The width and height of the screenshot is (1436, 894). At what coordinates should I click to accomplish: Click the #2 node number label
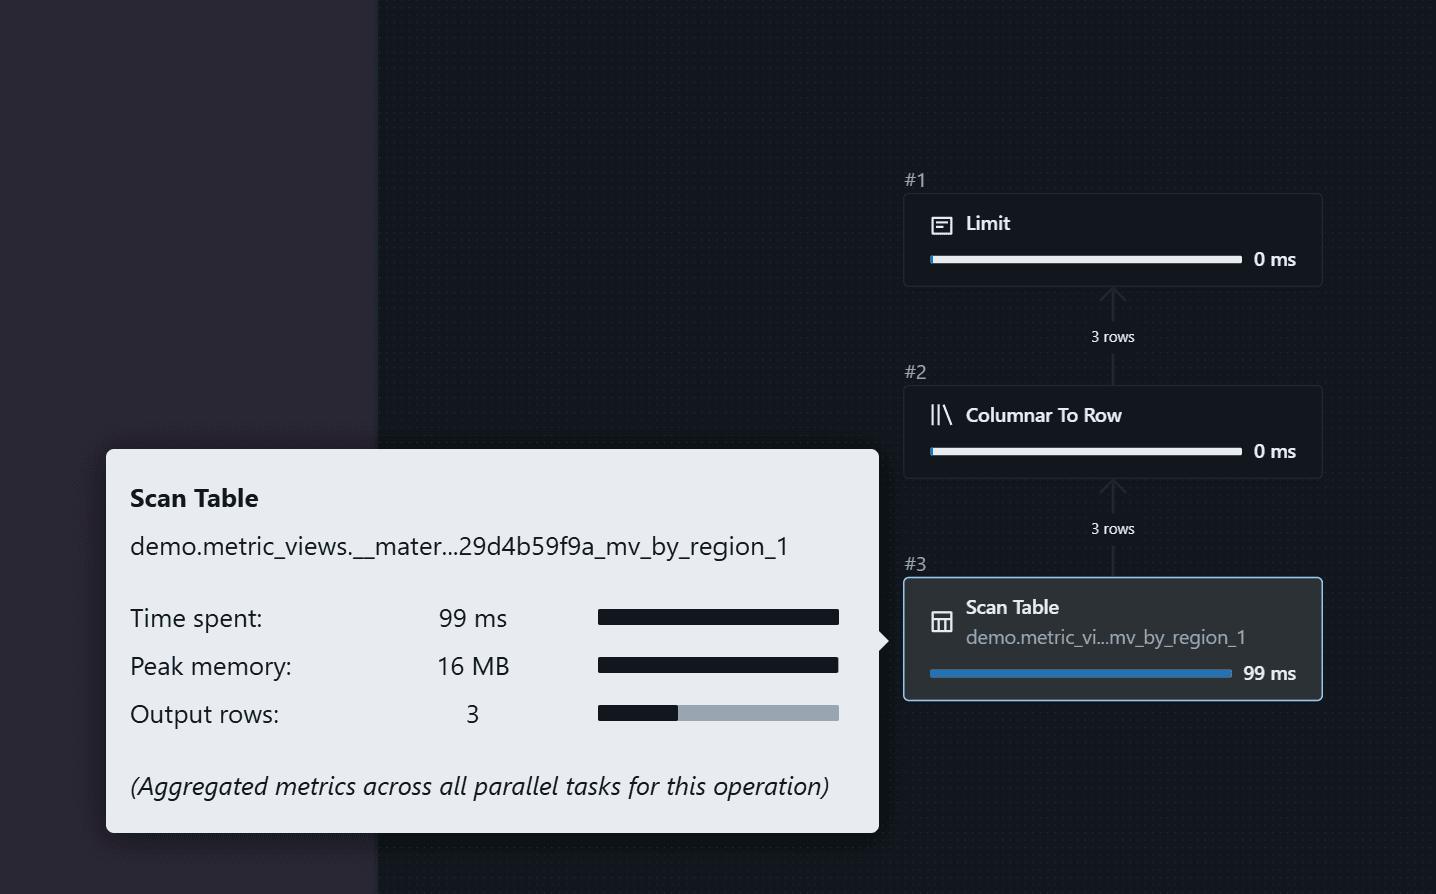pos(915,372)
